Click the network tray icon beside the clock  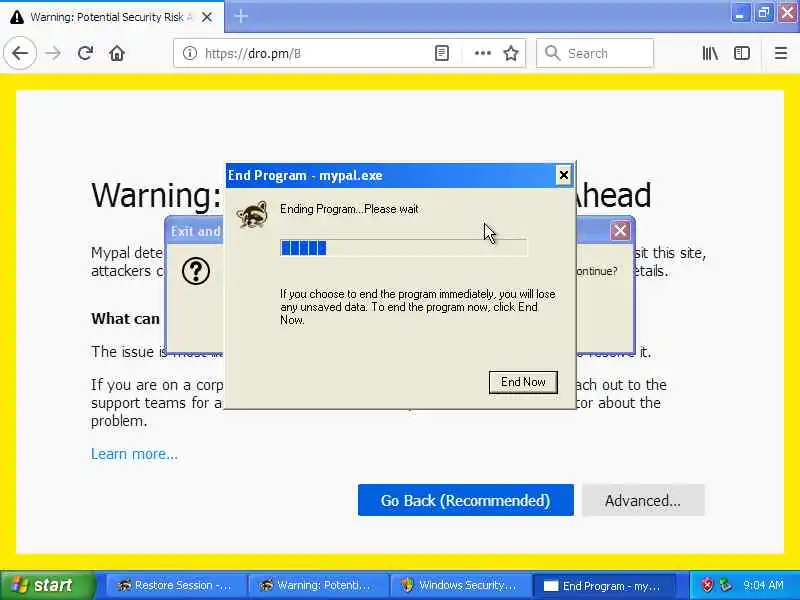pos(726,585)
